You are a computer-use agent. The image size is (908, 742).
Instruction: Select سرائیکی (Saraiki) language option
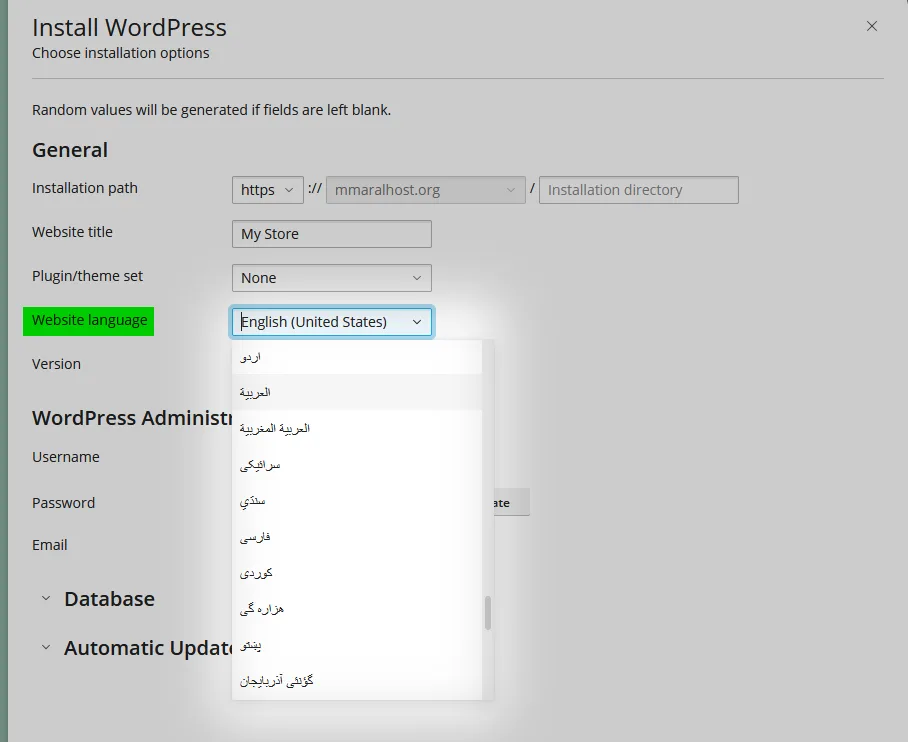tap(357, 465)
